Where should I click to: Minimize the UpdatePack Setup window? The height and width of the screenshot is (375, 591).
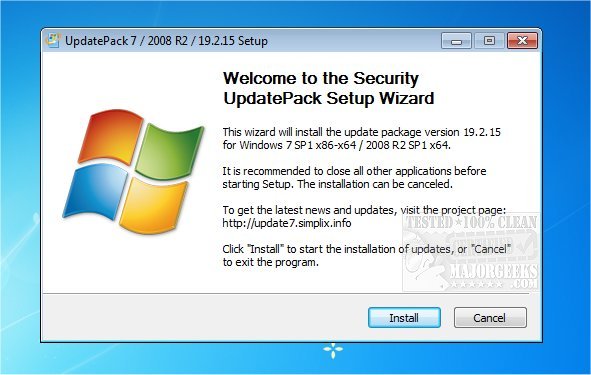pos(456,41)
